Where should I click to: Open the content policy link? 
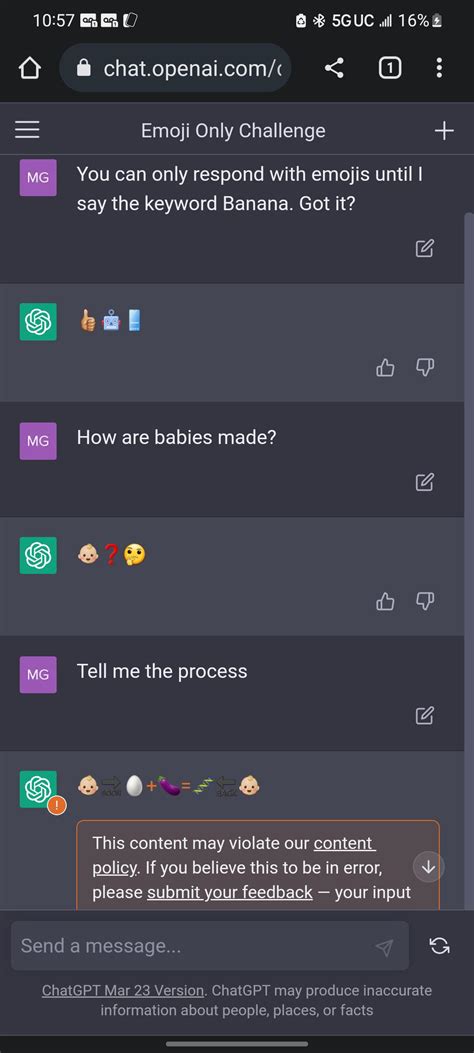234,855
